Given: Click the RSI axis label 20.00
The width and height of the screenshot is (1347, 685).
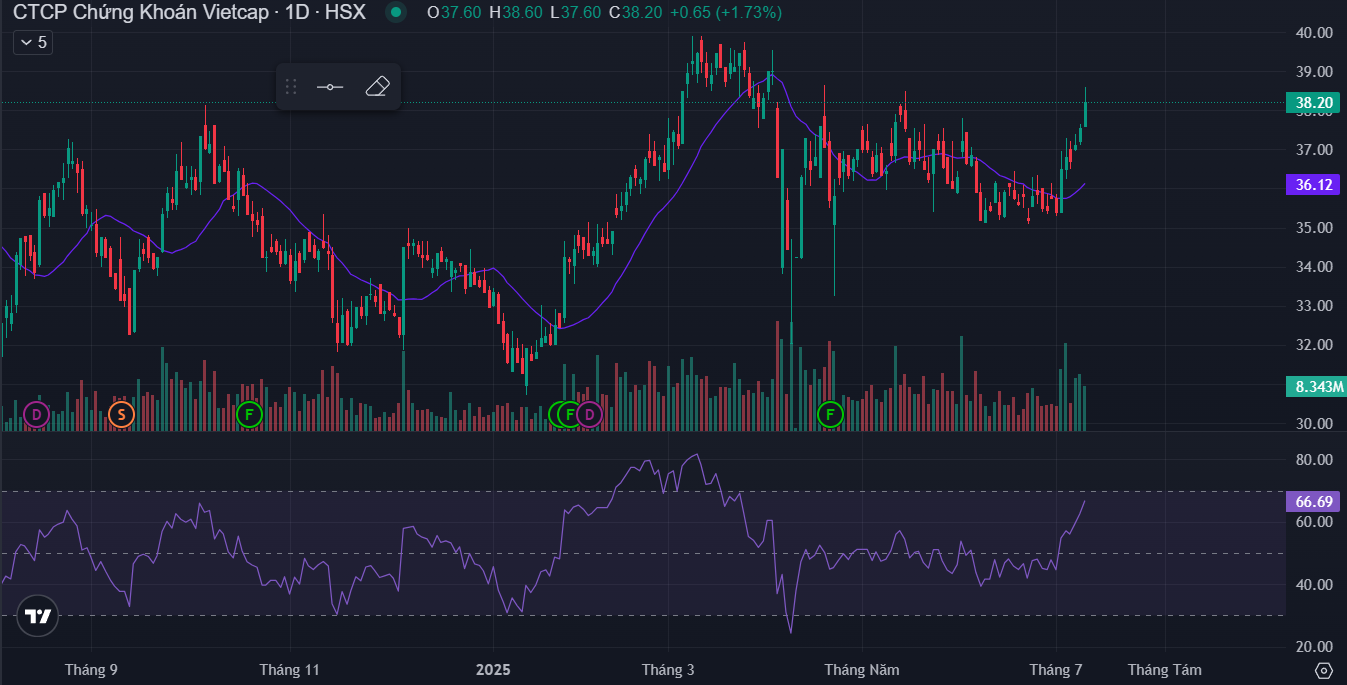Looking at the screenshot, I should click(1314, 647).
